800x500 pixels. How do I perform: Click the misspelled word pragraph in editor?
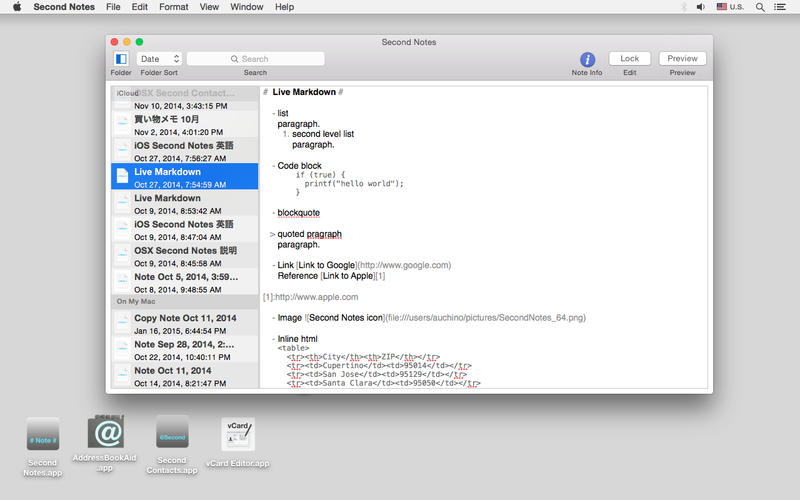click(324, 234)
